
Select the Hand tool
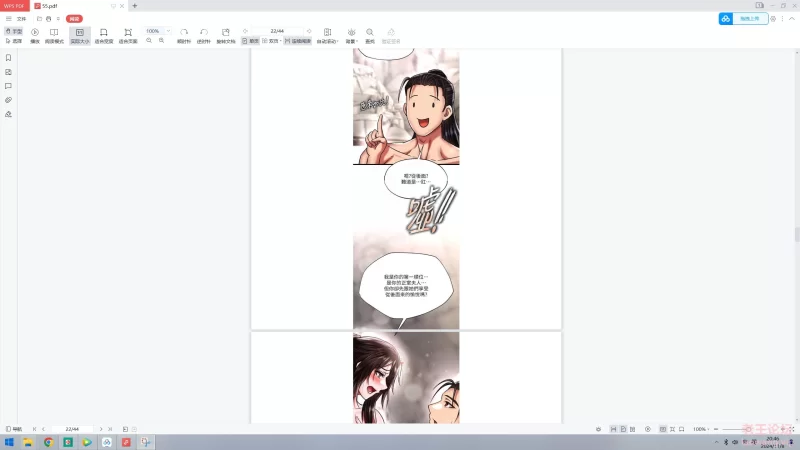coord(14,31)
